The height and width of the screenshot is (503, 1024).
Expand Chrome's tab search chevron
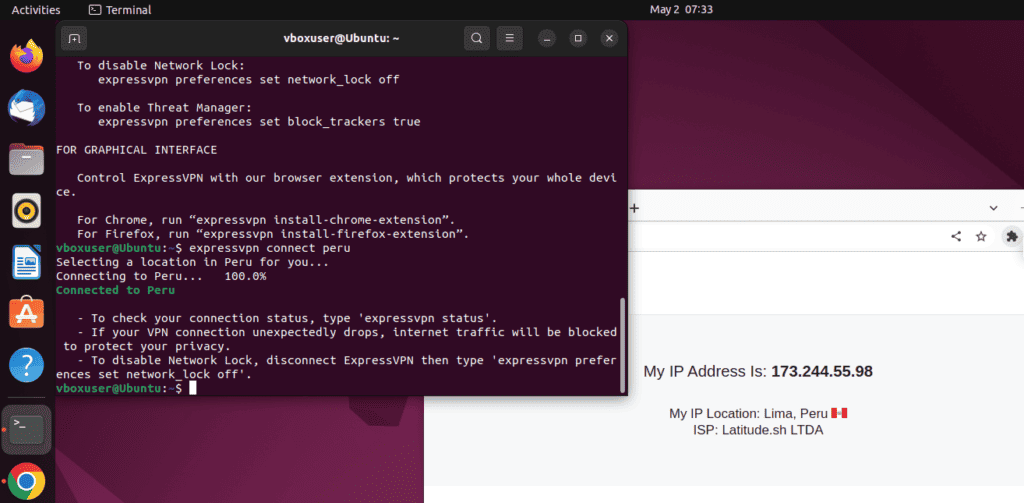993,208
